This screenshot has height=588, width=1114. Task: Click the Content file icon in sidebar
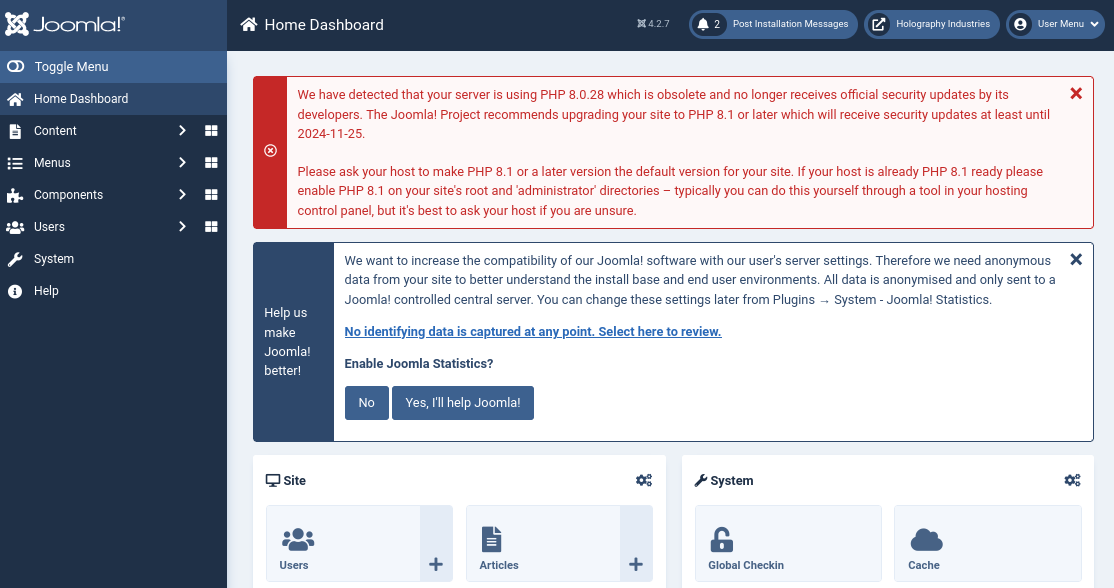[15, 131]
